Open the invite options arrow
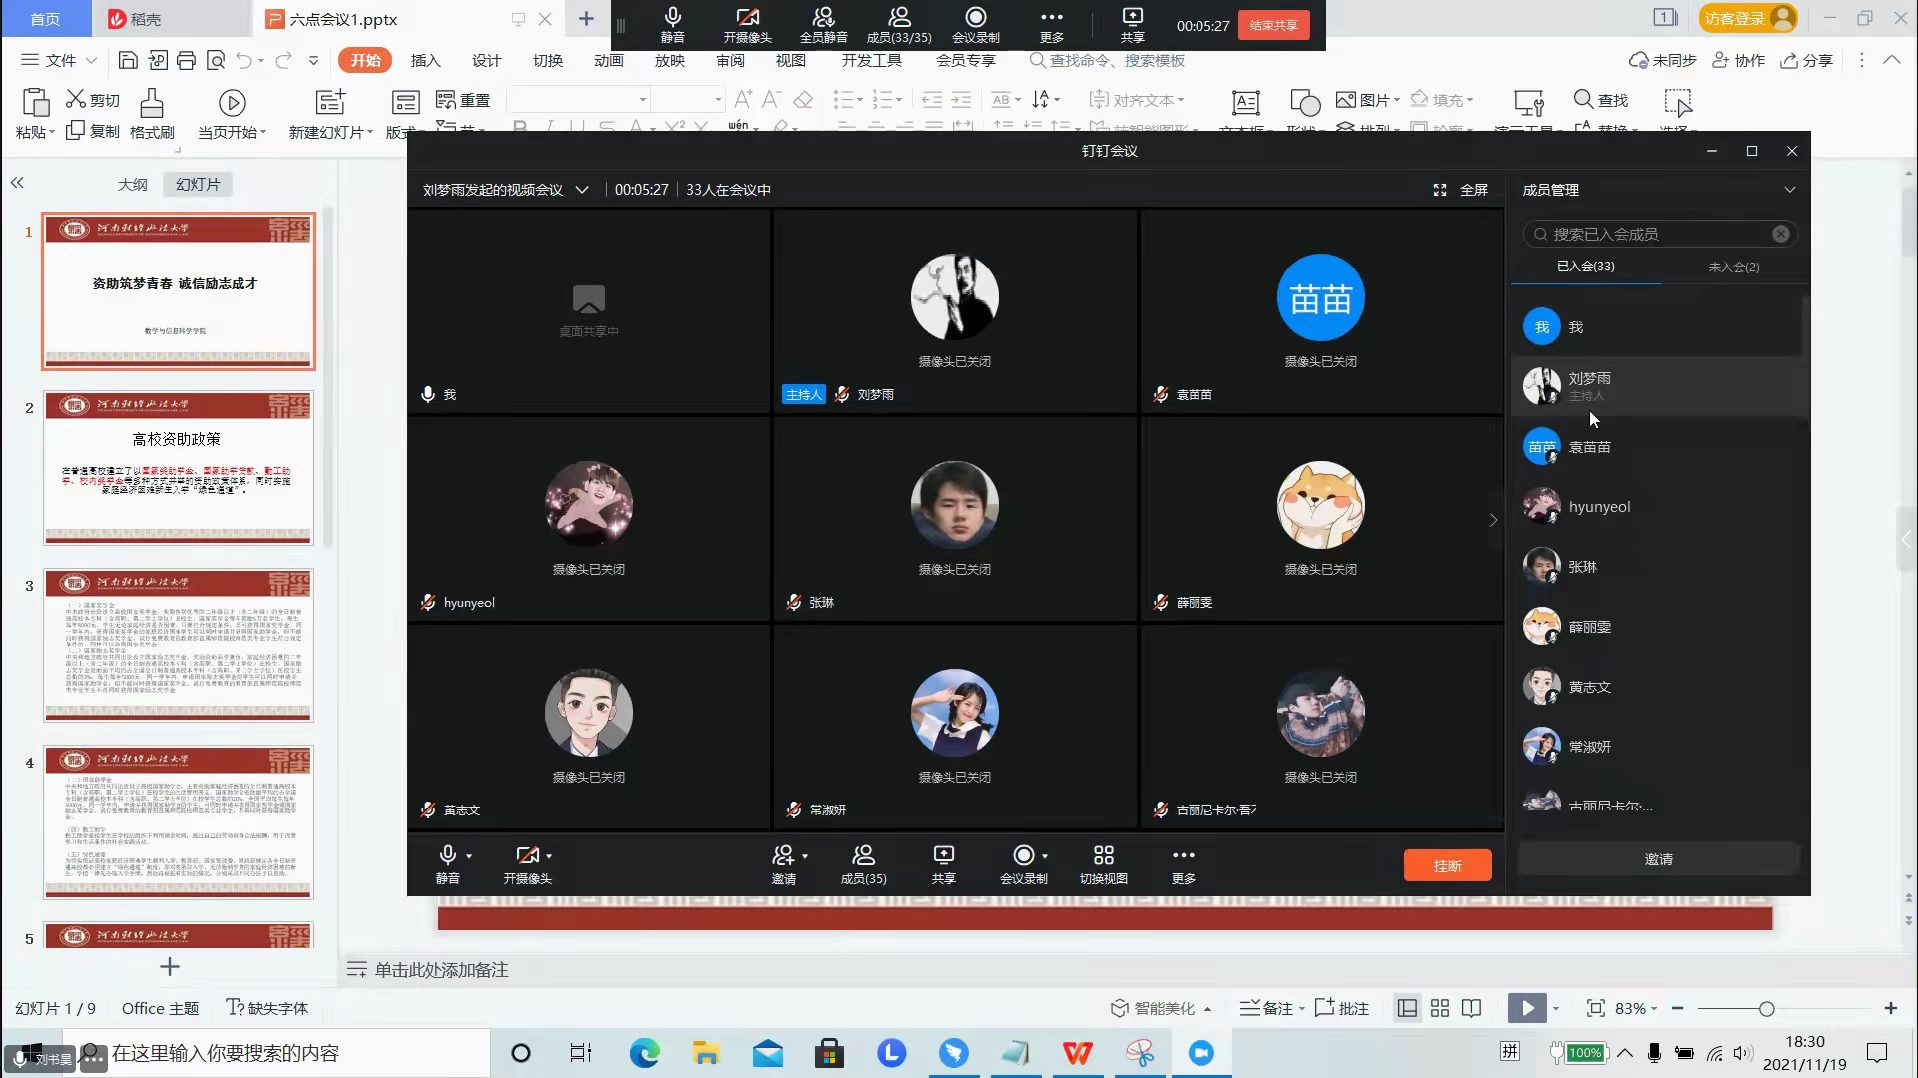The width and height of the screenshot is (1918, 1078). pos(805,856)
